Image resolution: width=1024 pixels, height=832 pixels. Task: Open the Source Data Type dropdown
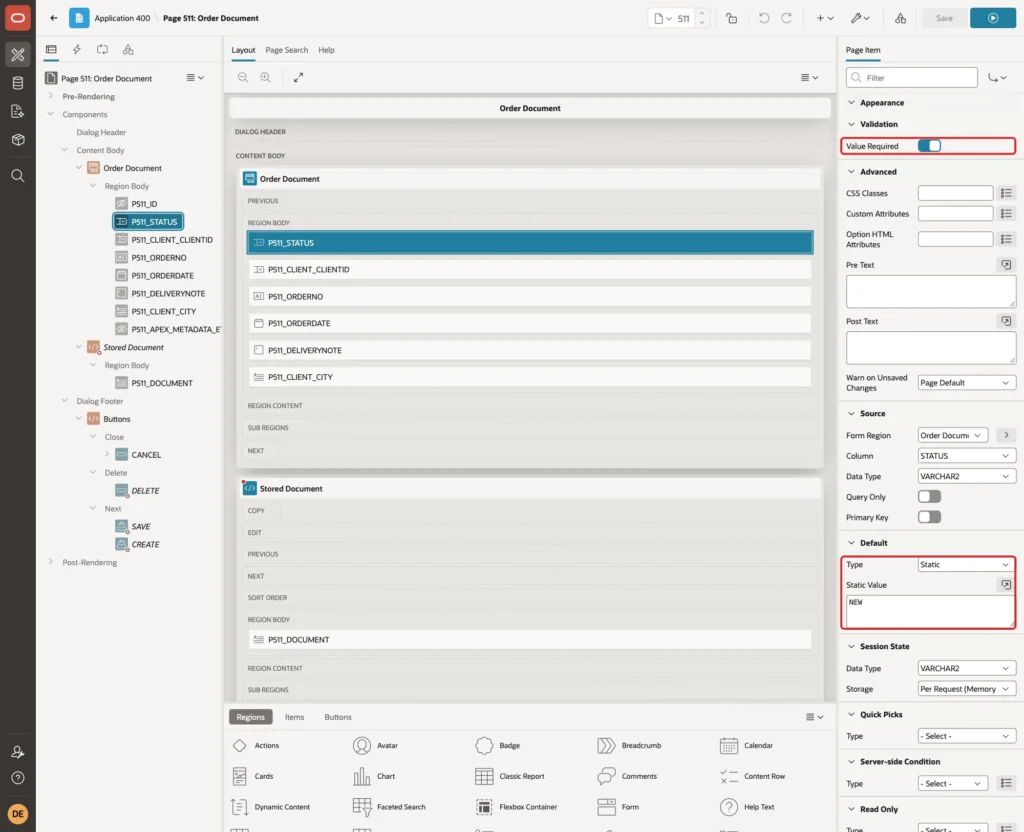(x=966, y=476)
